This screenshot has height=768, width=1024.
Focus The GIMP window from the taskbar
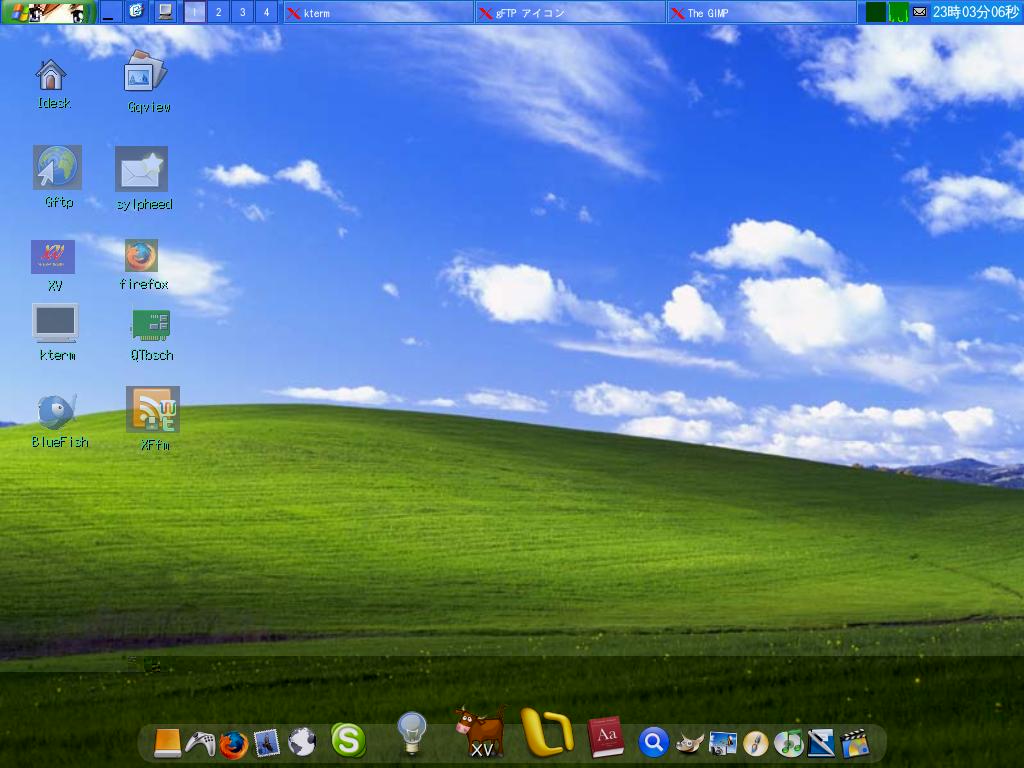[x=760, y=12]
